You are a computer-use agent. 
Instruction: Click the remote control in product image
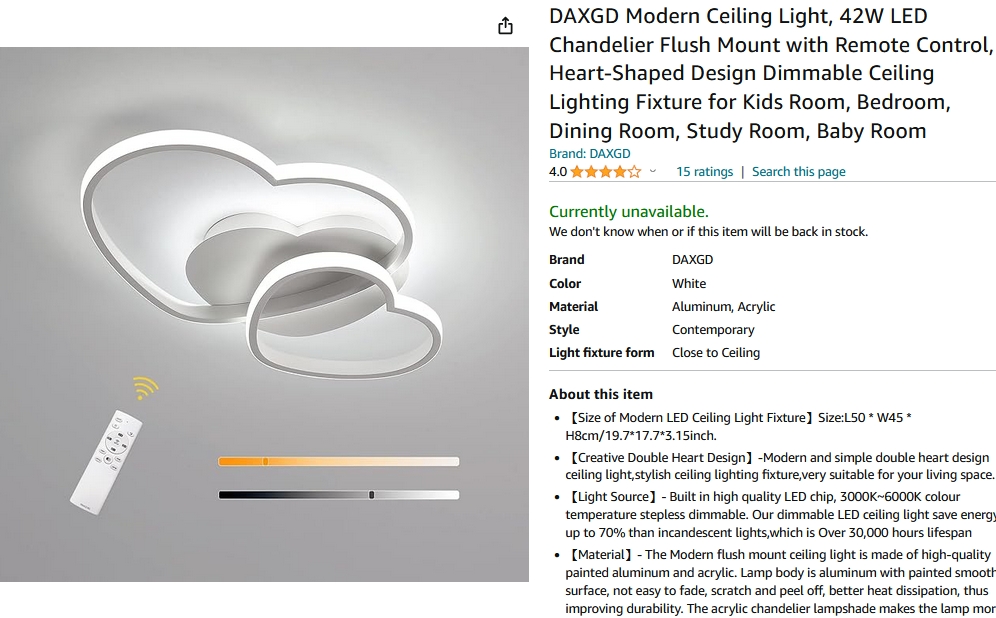pos(105,462)
